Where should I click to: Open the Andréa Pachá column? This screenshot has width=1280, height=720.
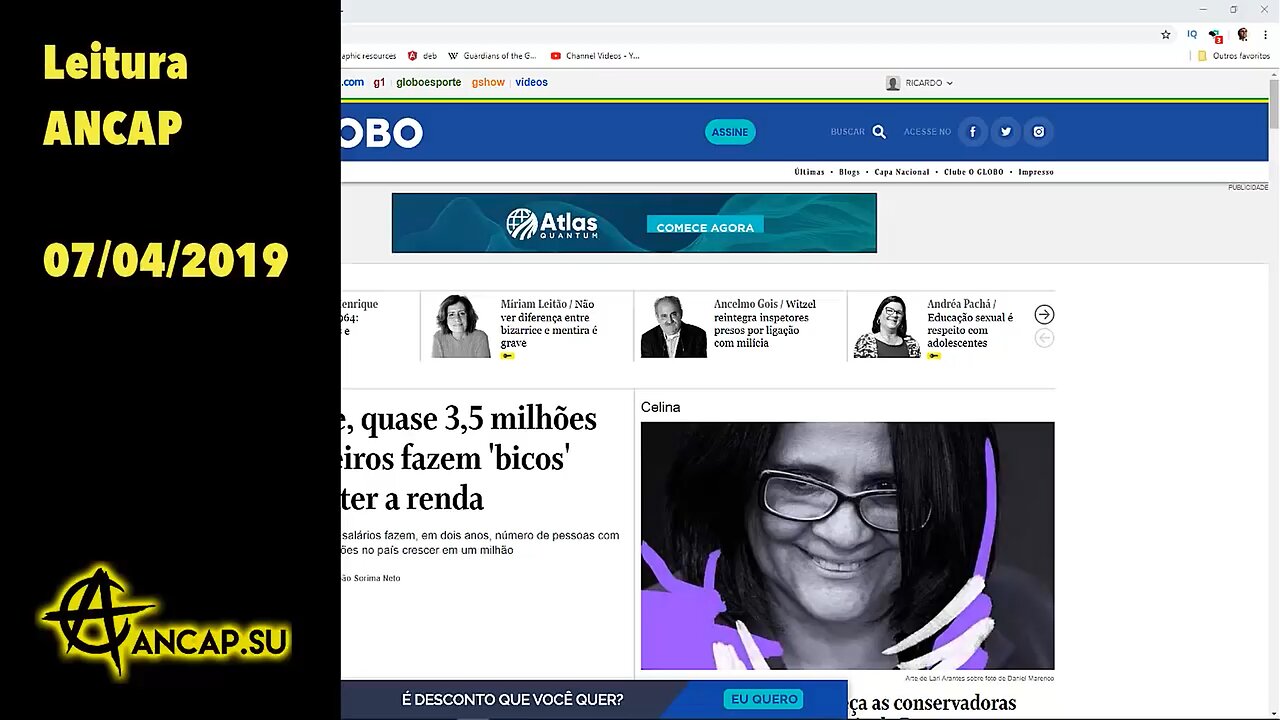click(970, 323)
